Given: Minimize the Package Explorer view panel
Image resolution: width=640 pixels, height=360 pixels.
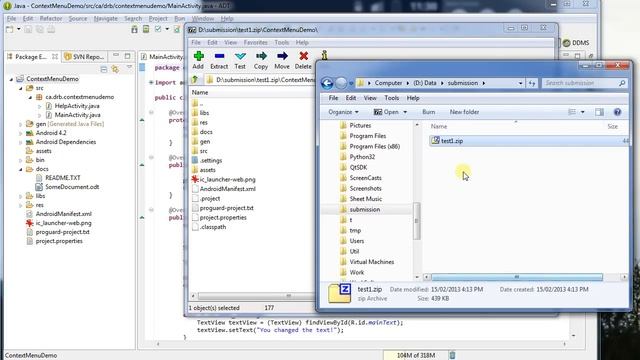Looking at the screenshot, I should 116,56.
